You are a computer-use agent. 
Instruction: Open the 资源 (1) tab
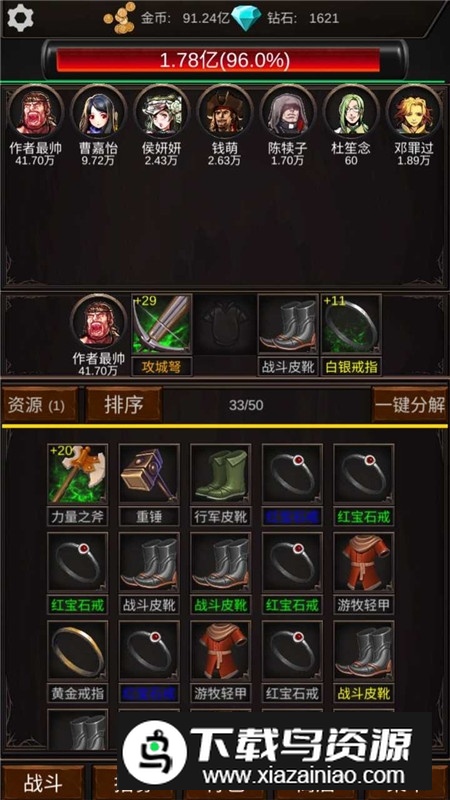(x=40, y=405)
